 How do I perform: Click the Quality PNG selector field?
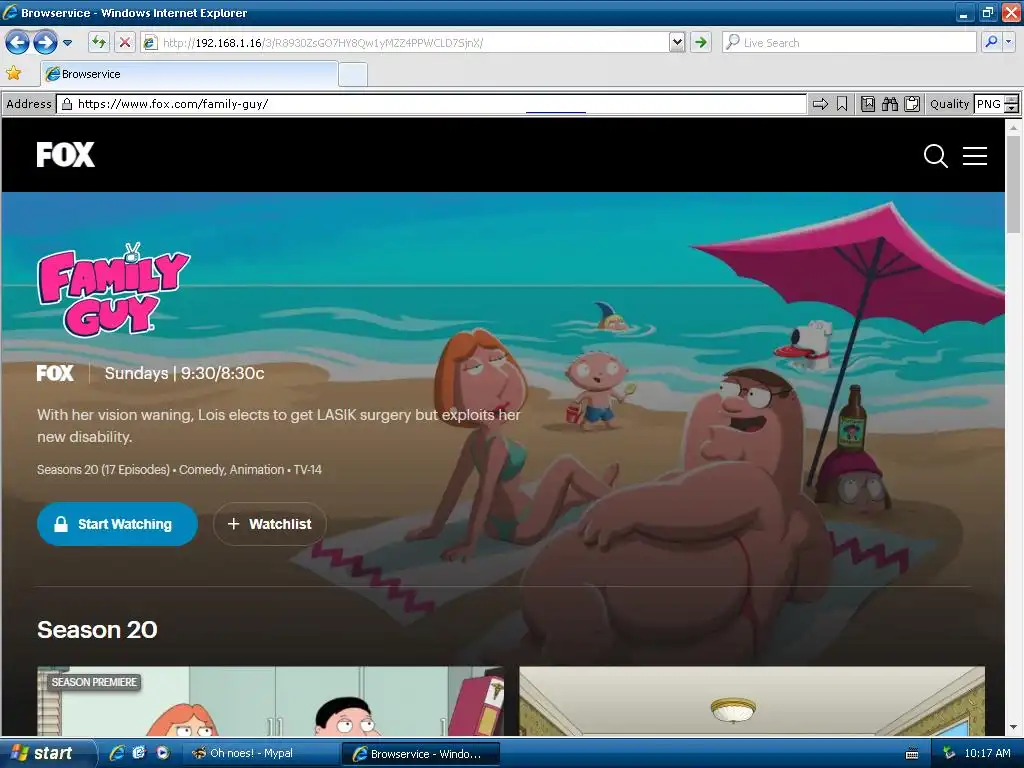[x=989, y=104]
